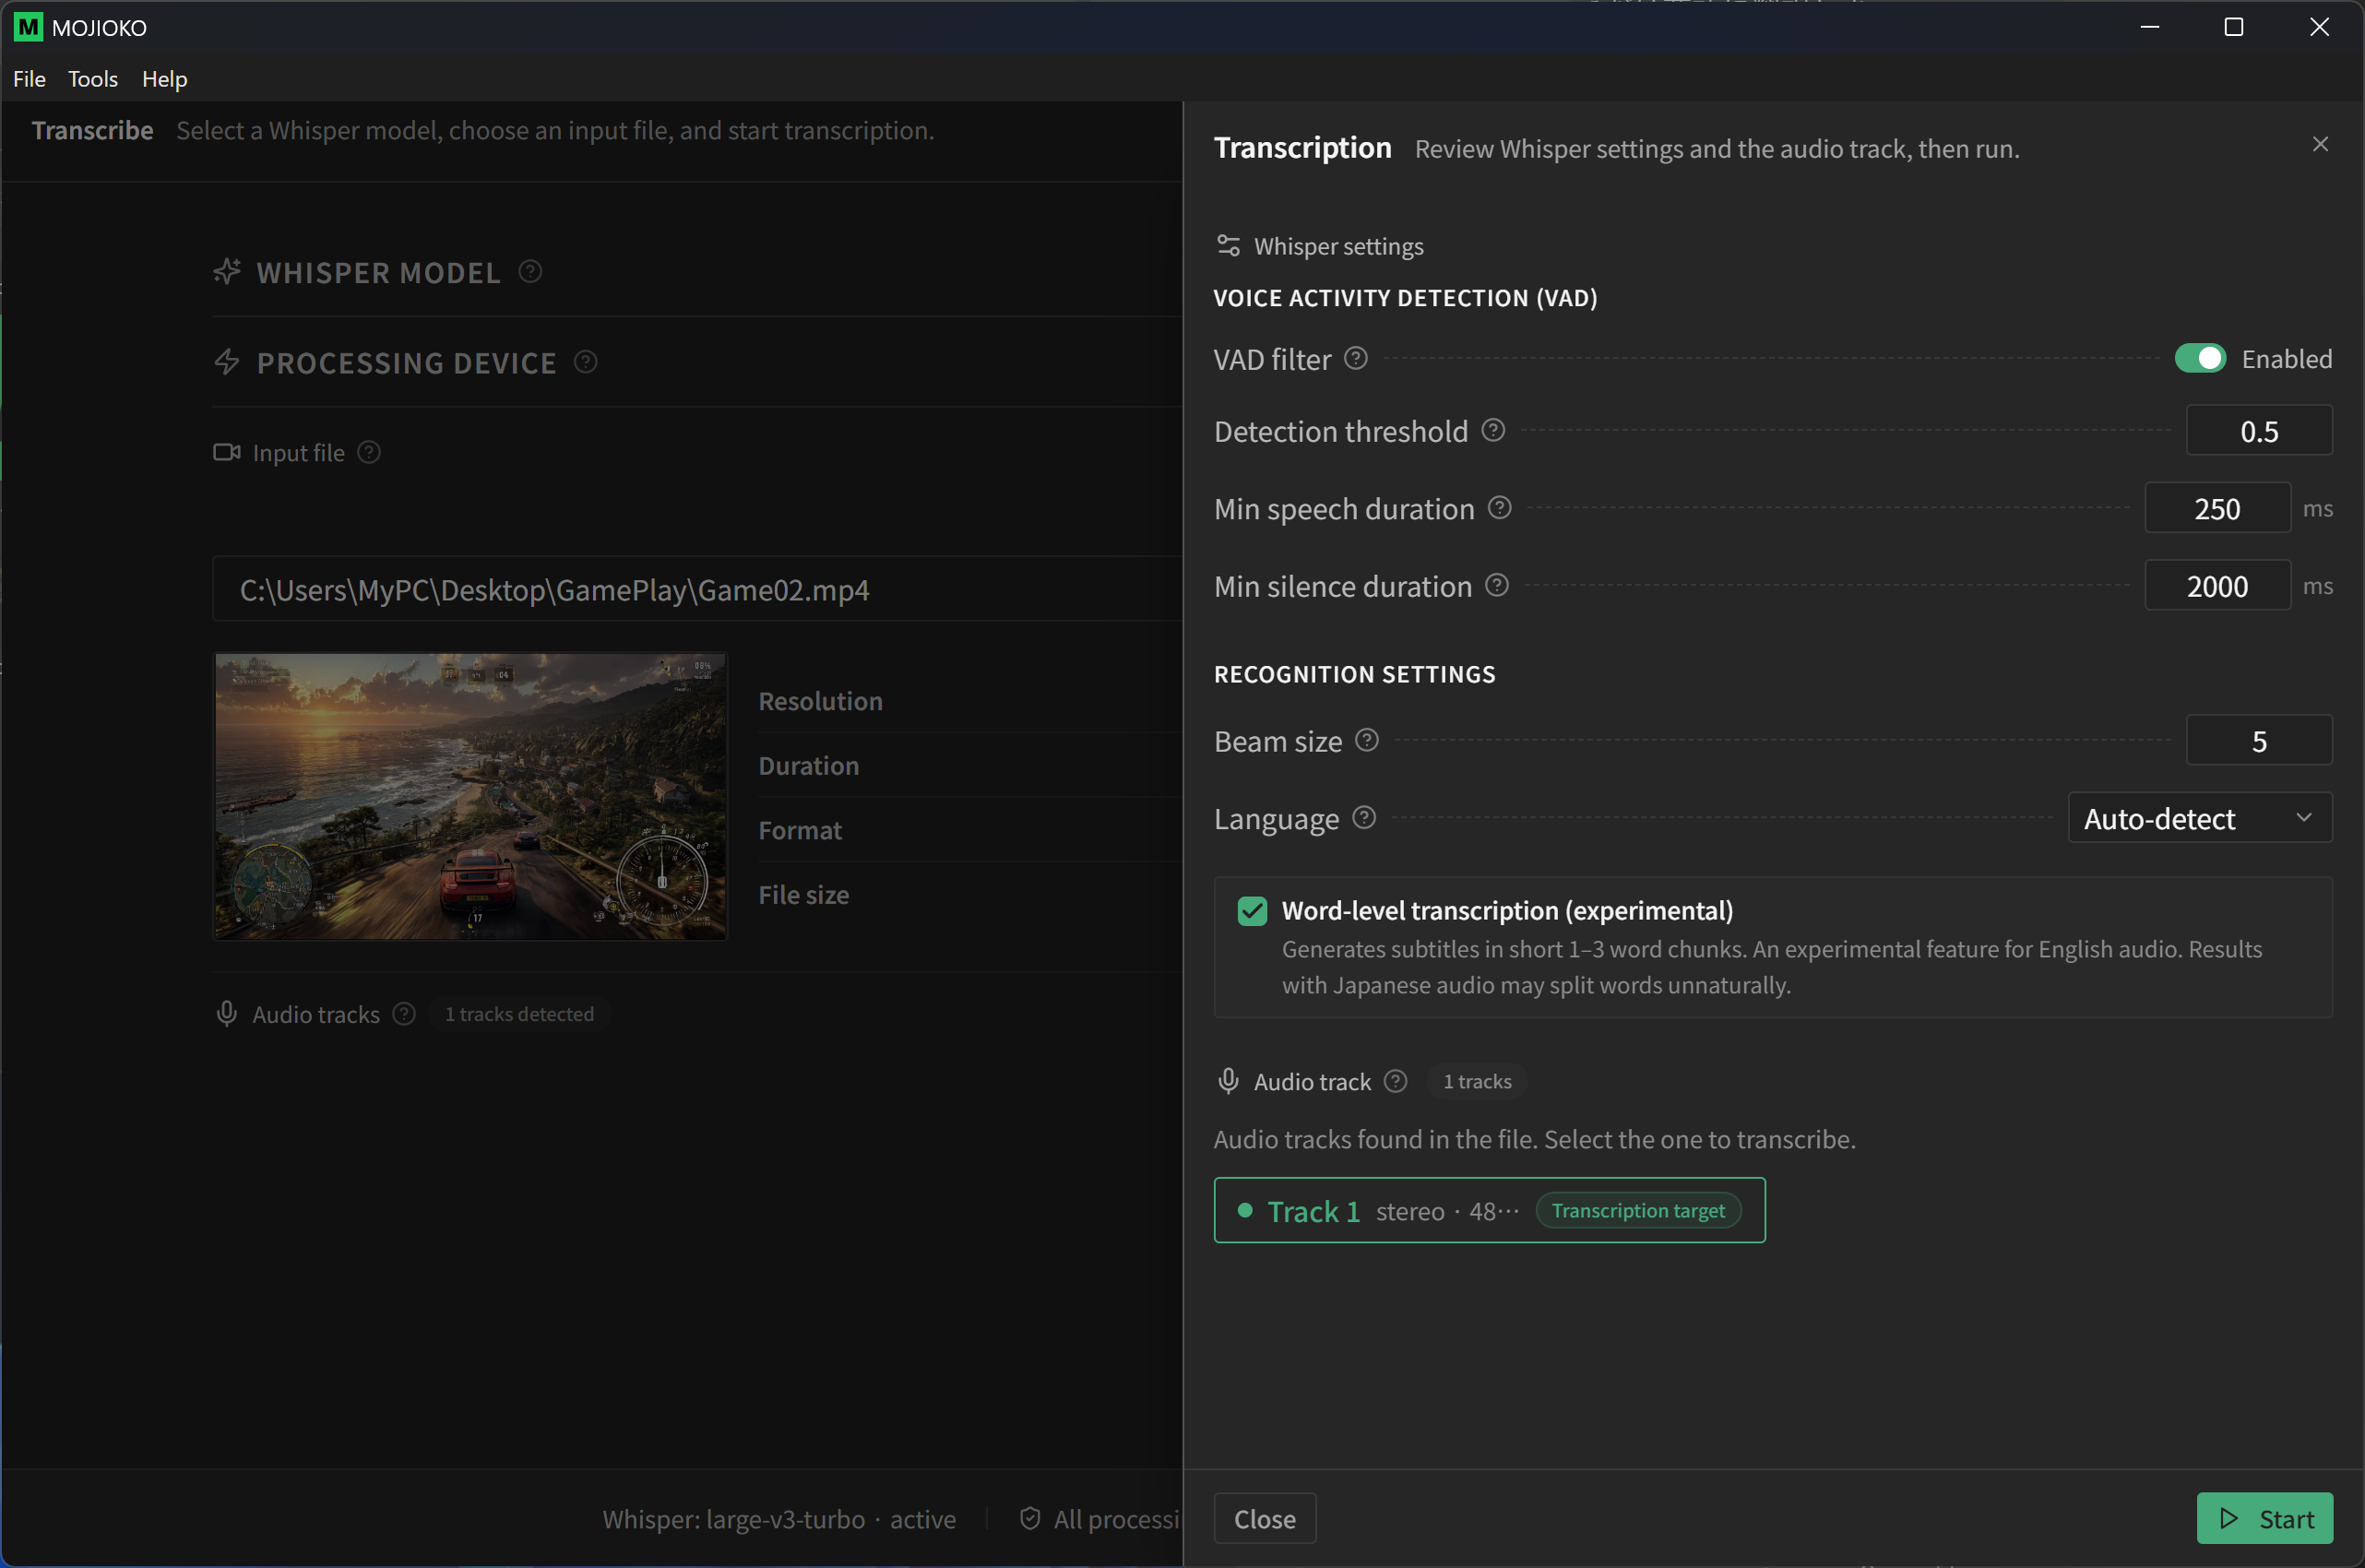Open the Tools menu

pos(93,79)
